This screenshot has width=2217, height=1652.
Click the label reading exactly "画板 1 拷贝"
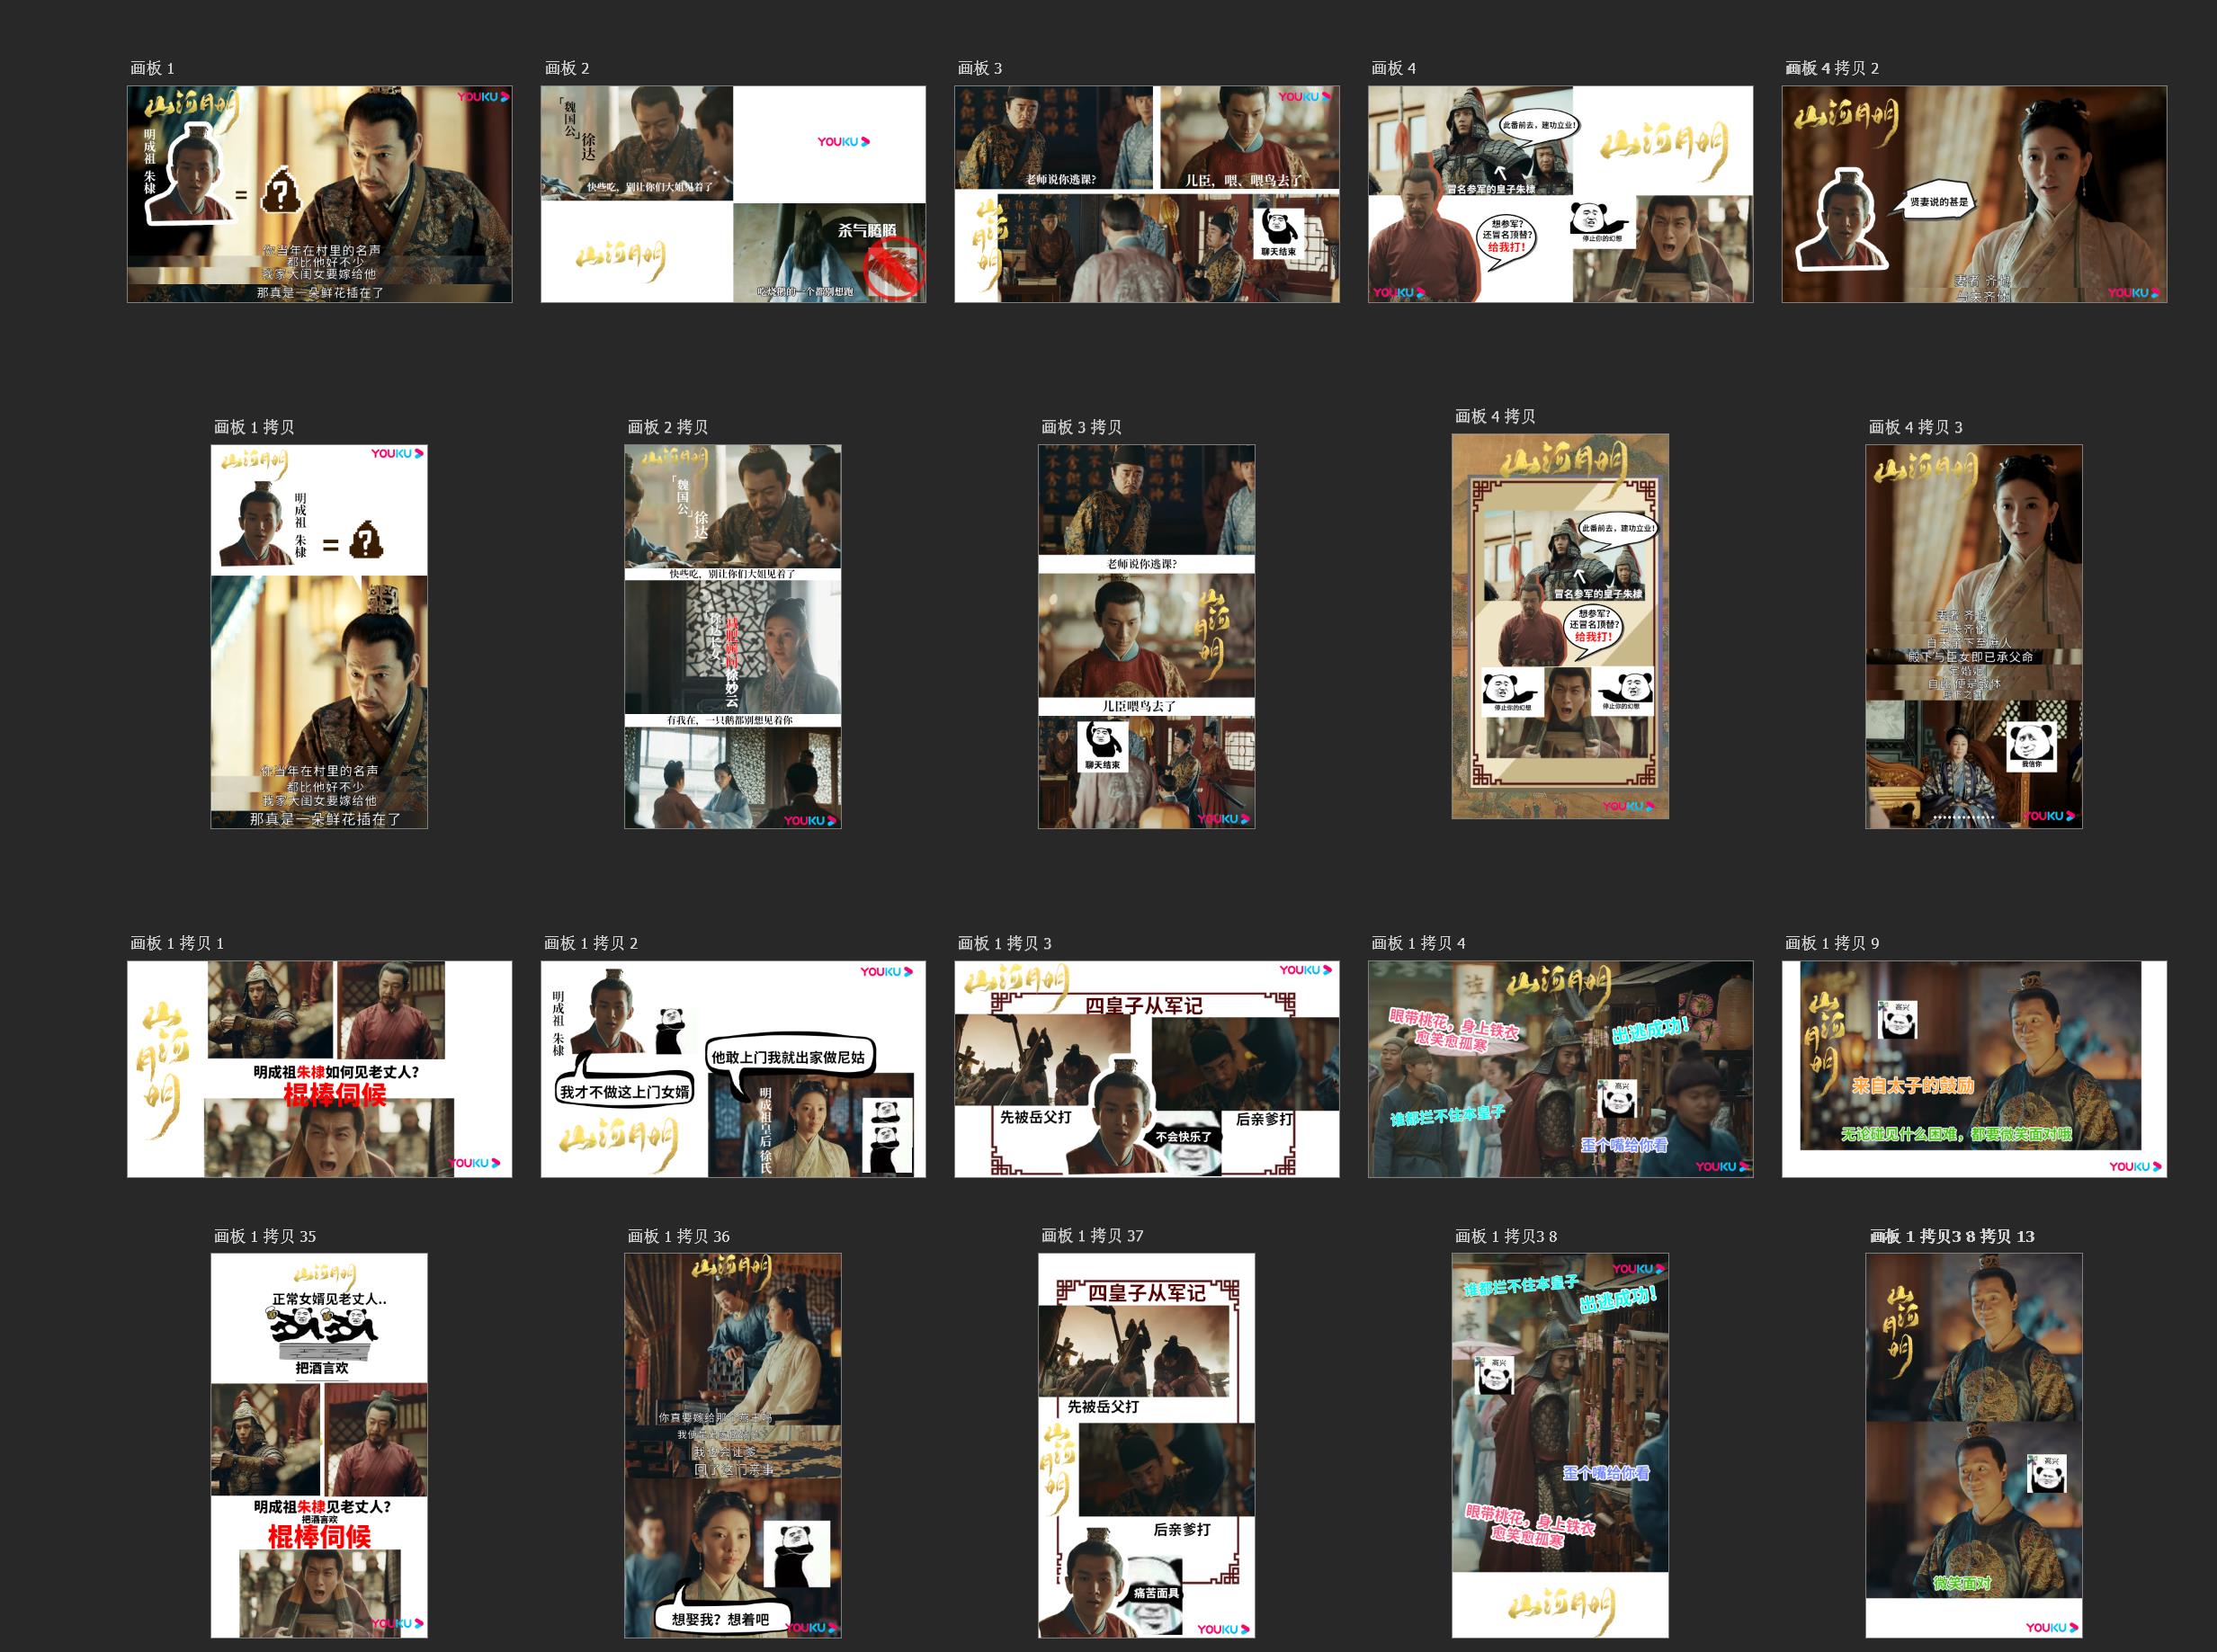tap(254, 427)
